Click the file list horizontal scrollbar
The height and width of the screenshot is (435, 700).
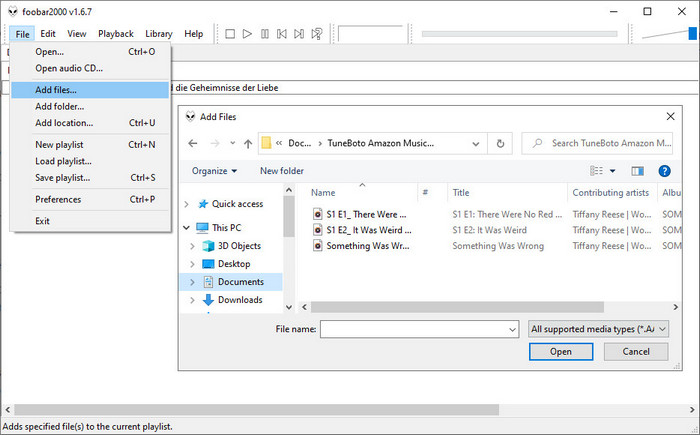[x=457, y=307]
